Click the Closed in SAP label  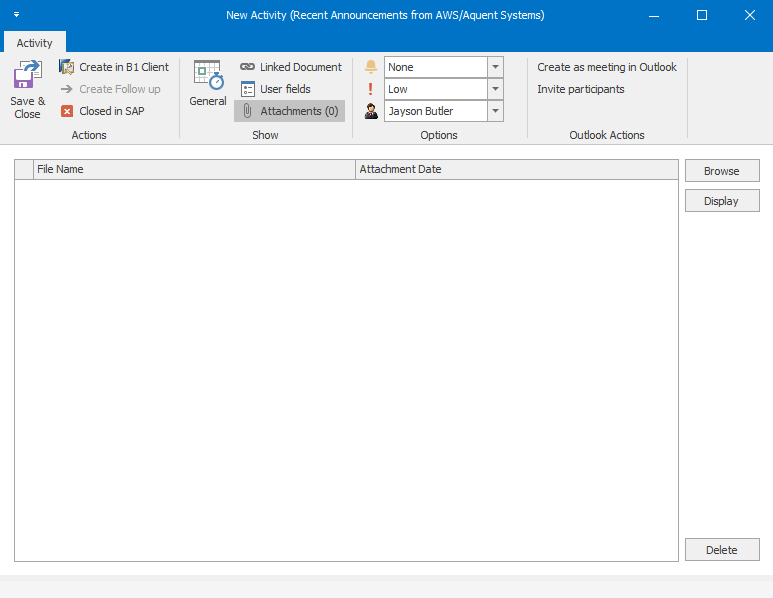click(112, 111)
